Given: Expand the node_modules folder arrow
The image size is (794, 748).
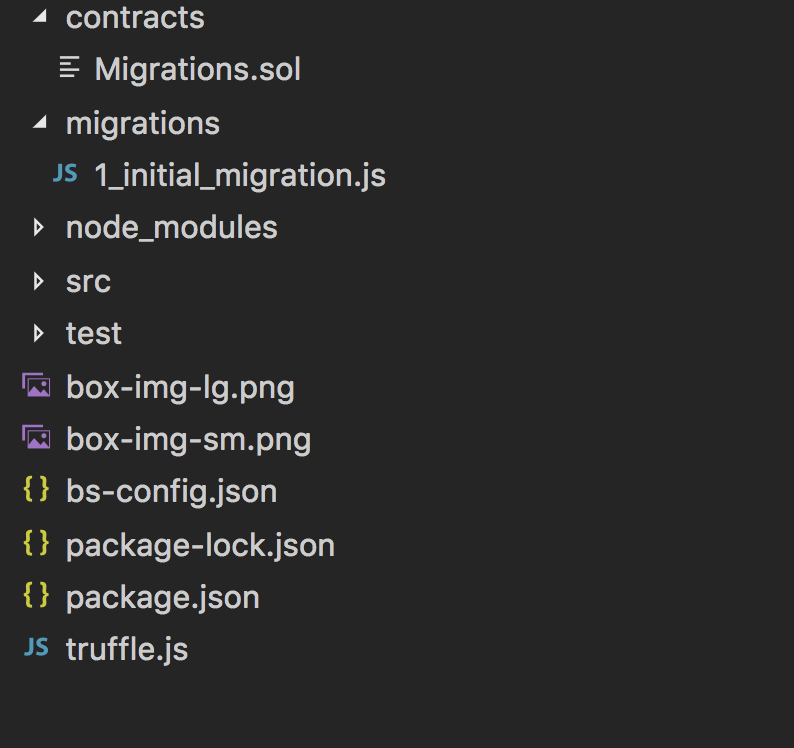Looking at the screenshot, I should pos(39,228).
